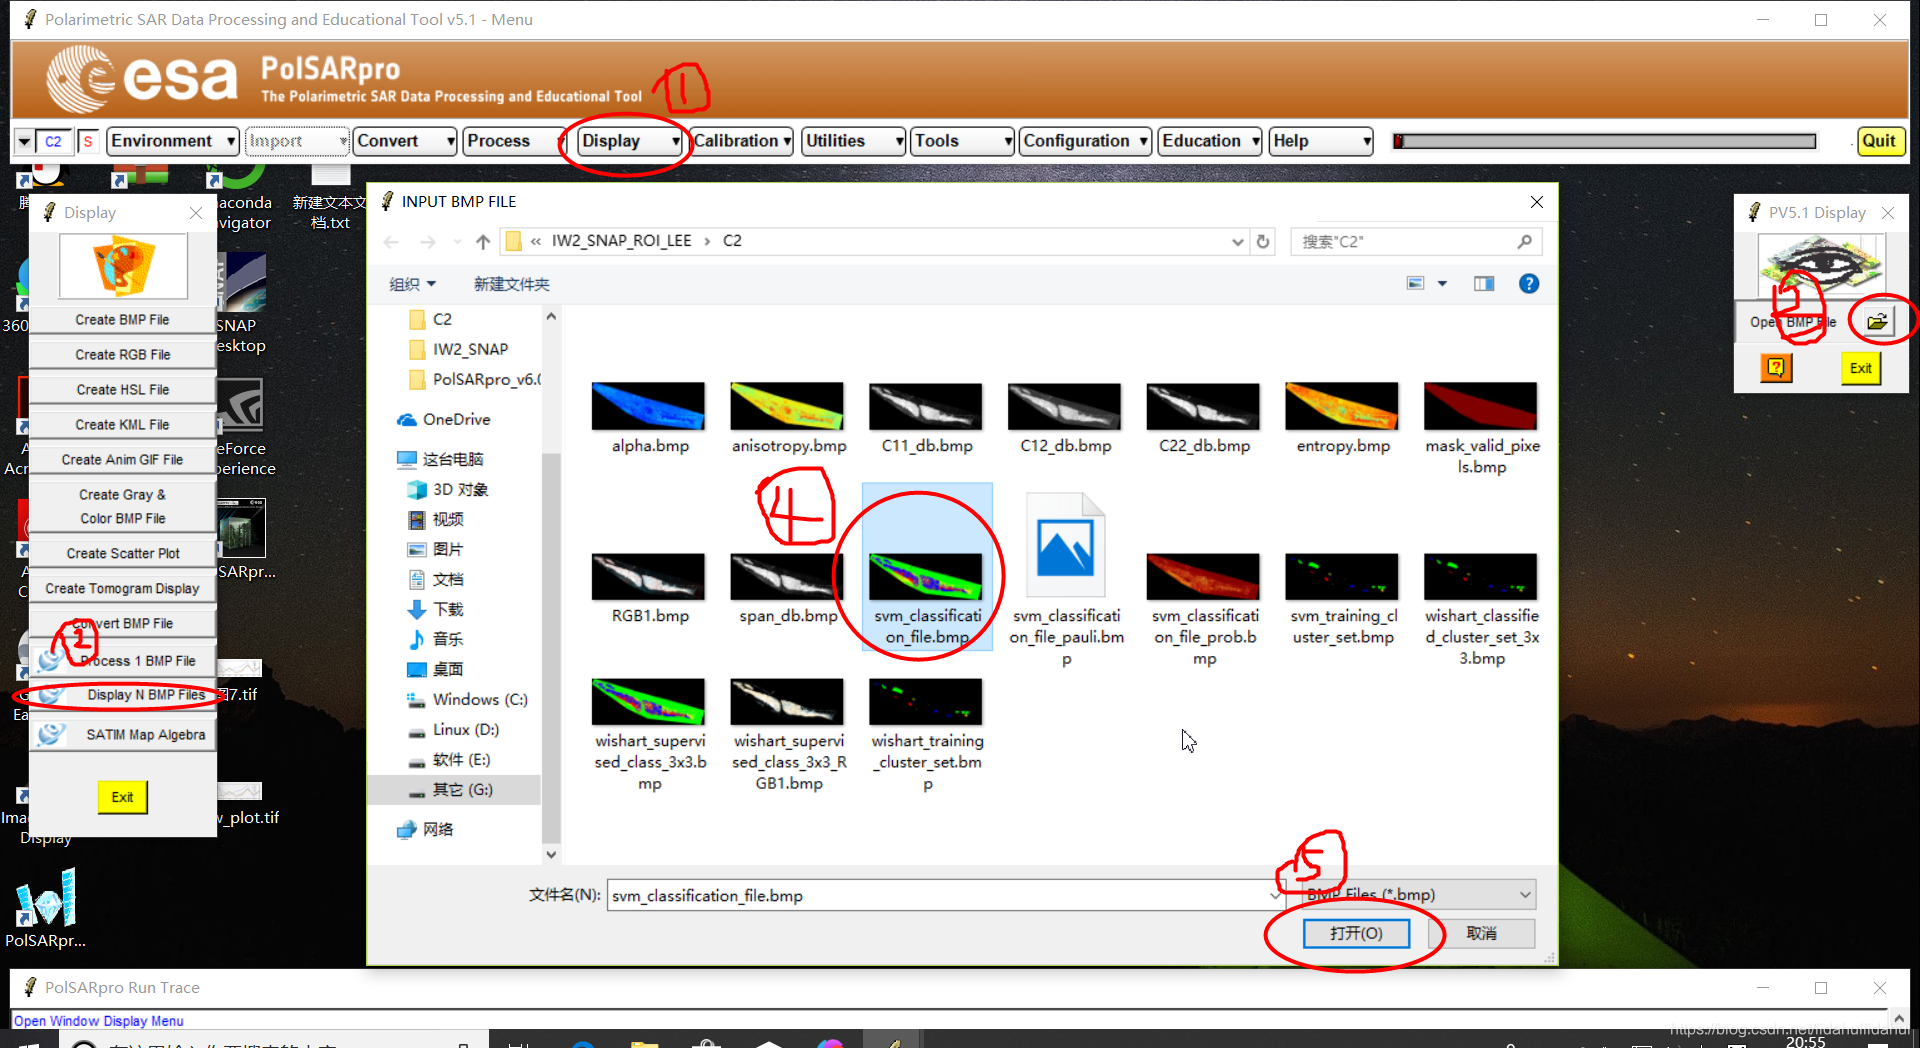Open 组织 organize menu
This screenshot has width=1920, height=1048.
click(x=412, y=284)
